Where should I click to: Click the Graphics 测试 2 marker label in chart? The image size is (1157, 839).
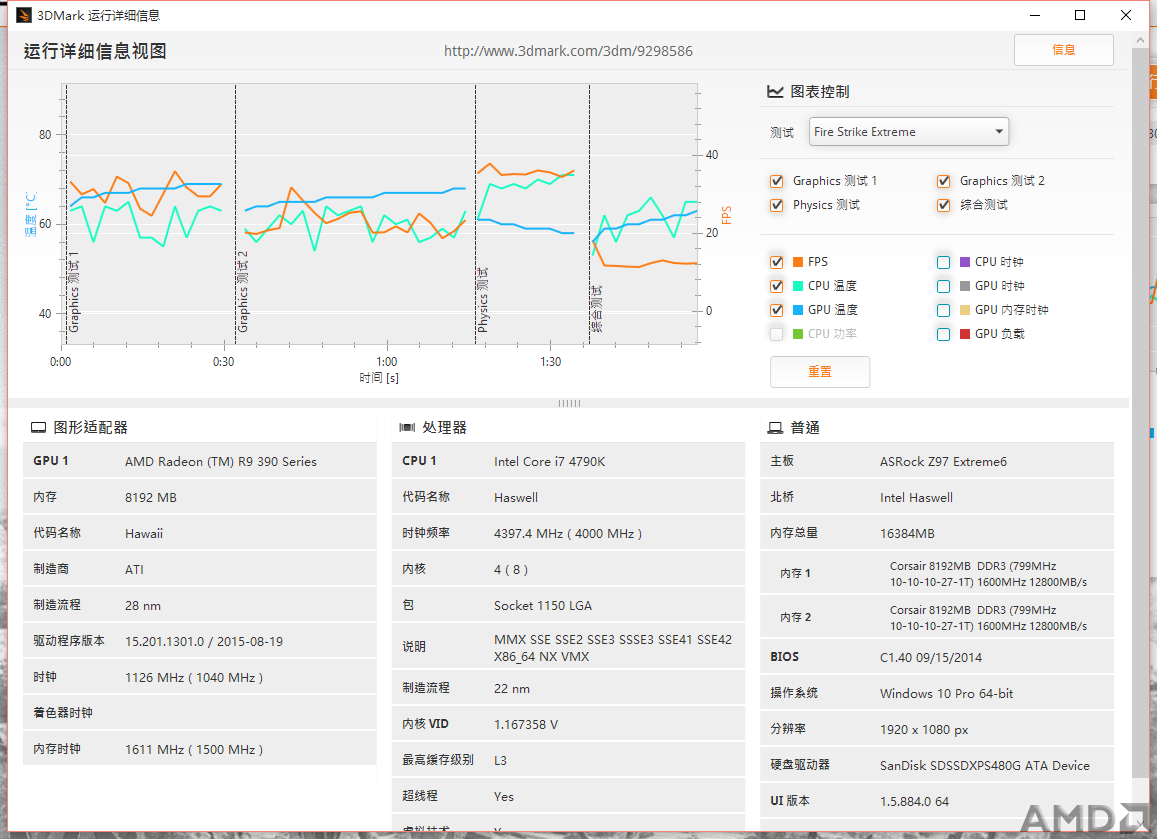pos(243,291)
